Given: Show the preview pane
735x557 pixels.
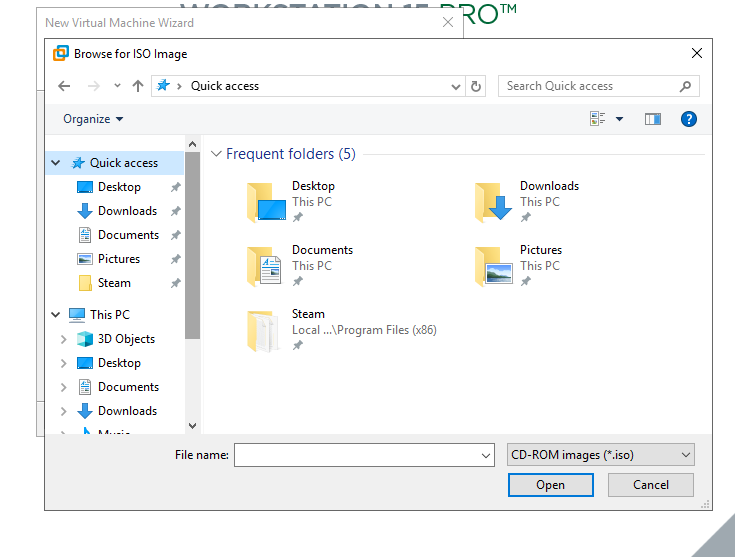Looking at the screenshot, I should [x=652, y=119].
